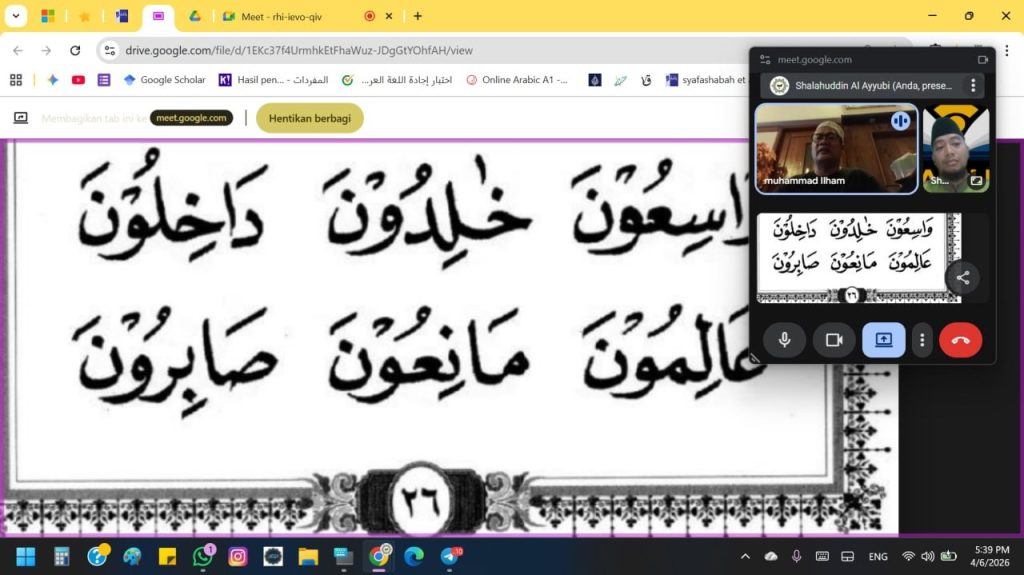Open Chrome three-dot menu

tap(1007, 50)
